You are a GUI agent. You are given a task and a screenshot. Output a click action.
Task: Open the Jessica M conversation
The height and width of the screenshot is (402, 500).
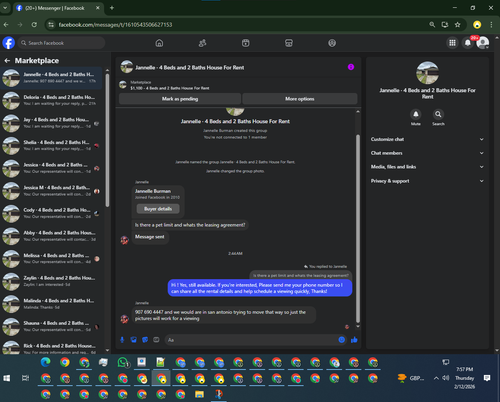pyautogui.click(x=52, y=191)
